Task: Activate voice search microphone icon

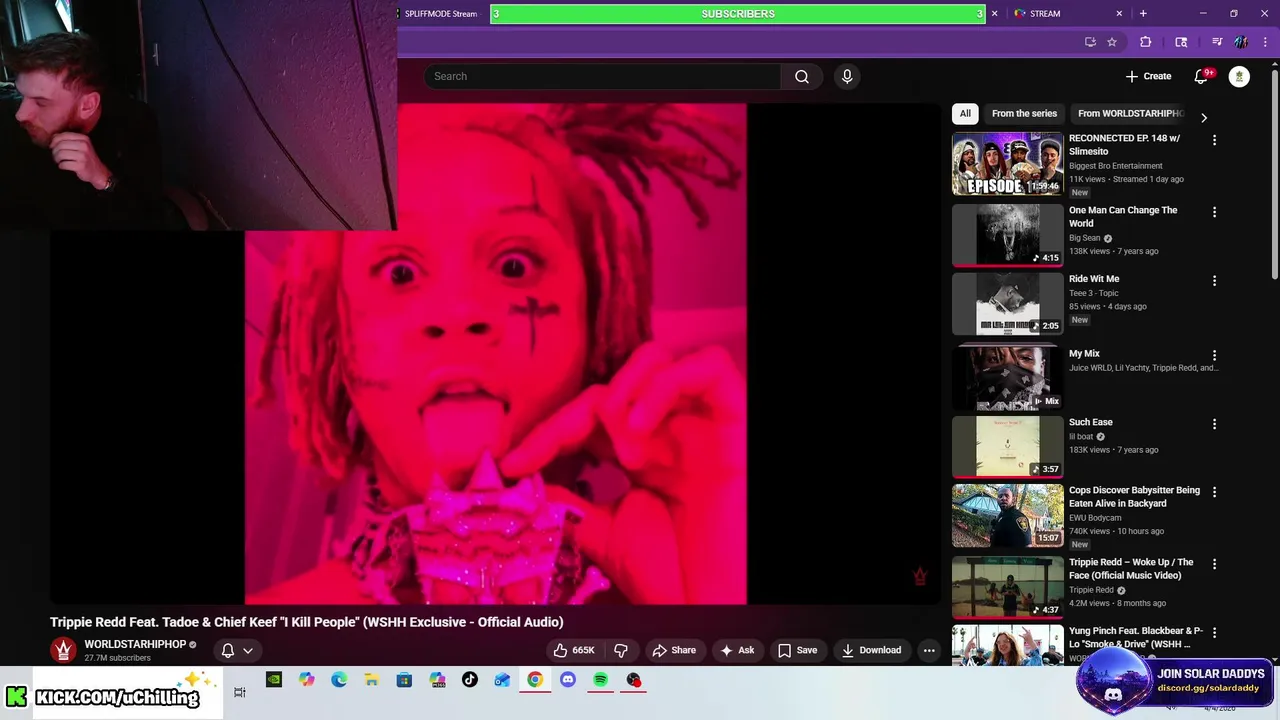Action: click(847, 76)
